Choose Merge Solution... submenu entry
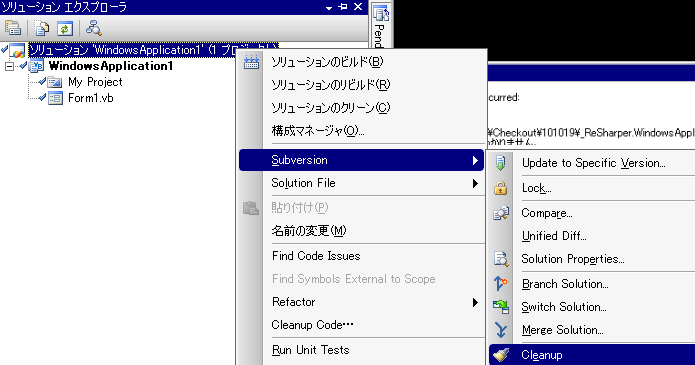 592,330
